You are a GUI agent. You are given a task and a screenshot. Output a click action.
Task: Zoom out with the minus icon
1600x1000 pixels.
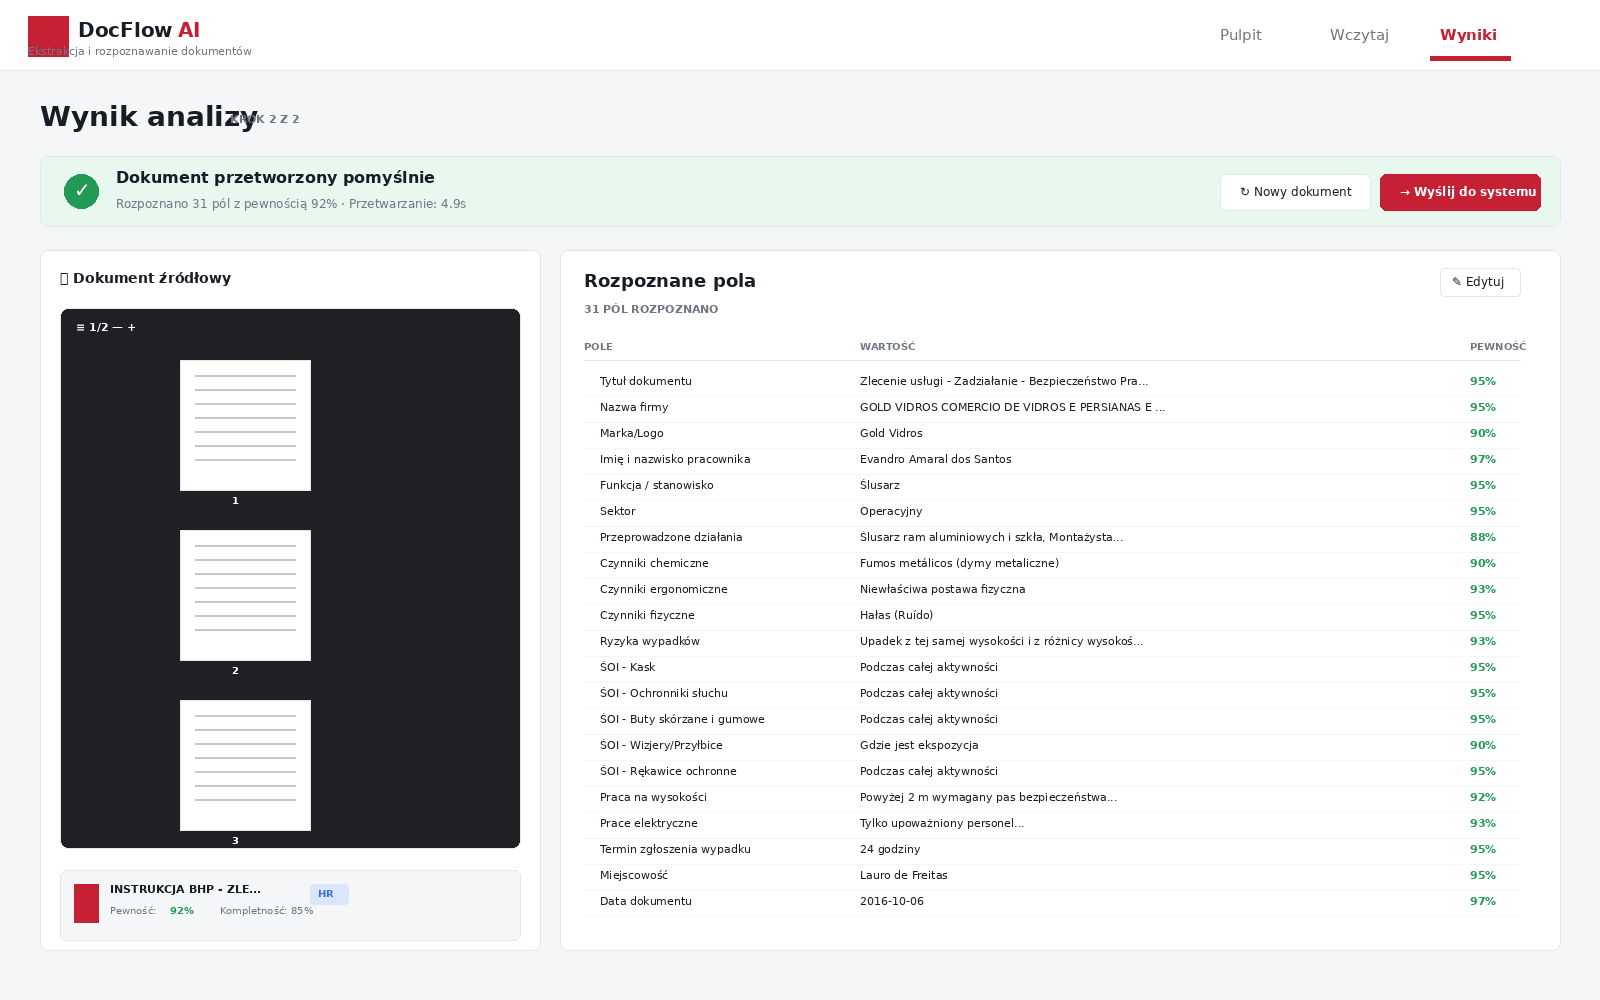117,328
